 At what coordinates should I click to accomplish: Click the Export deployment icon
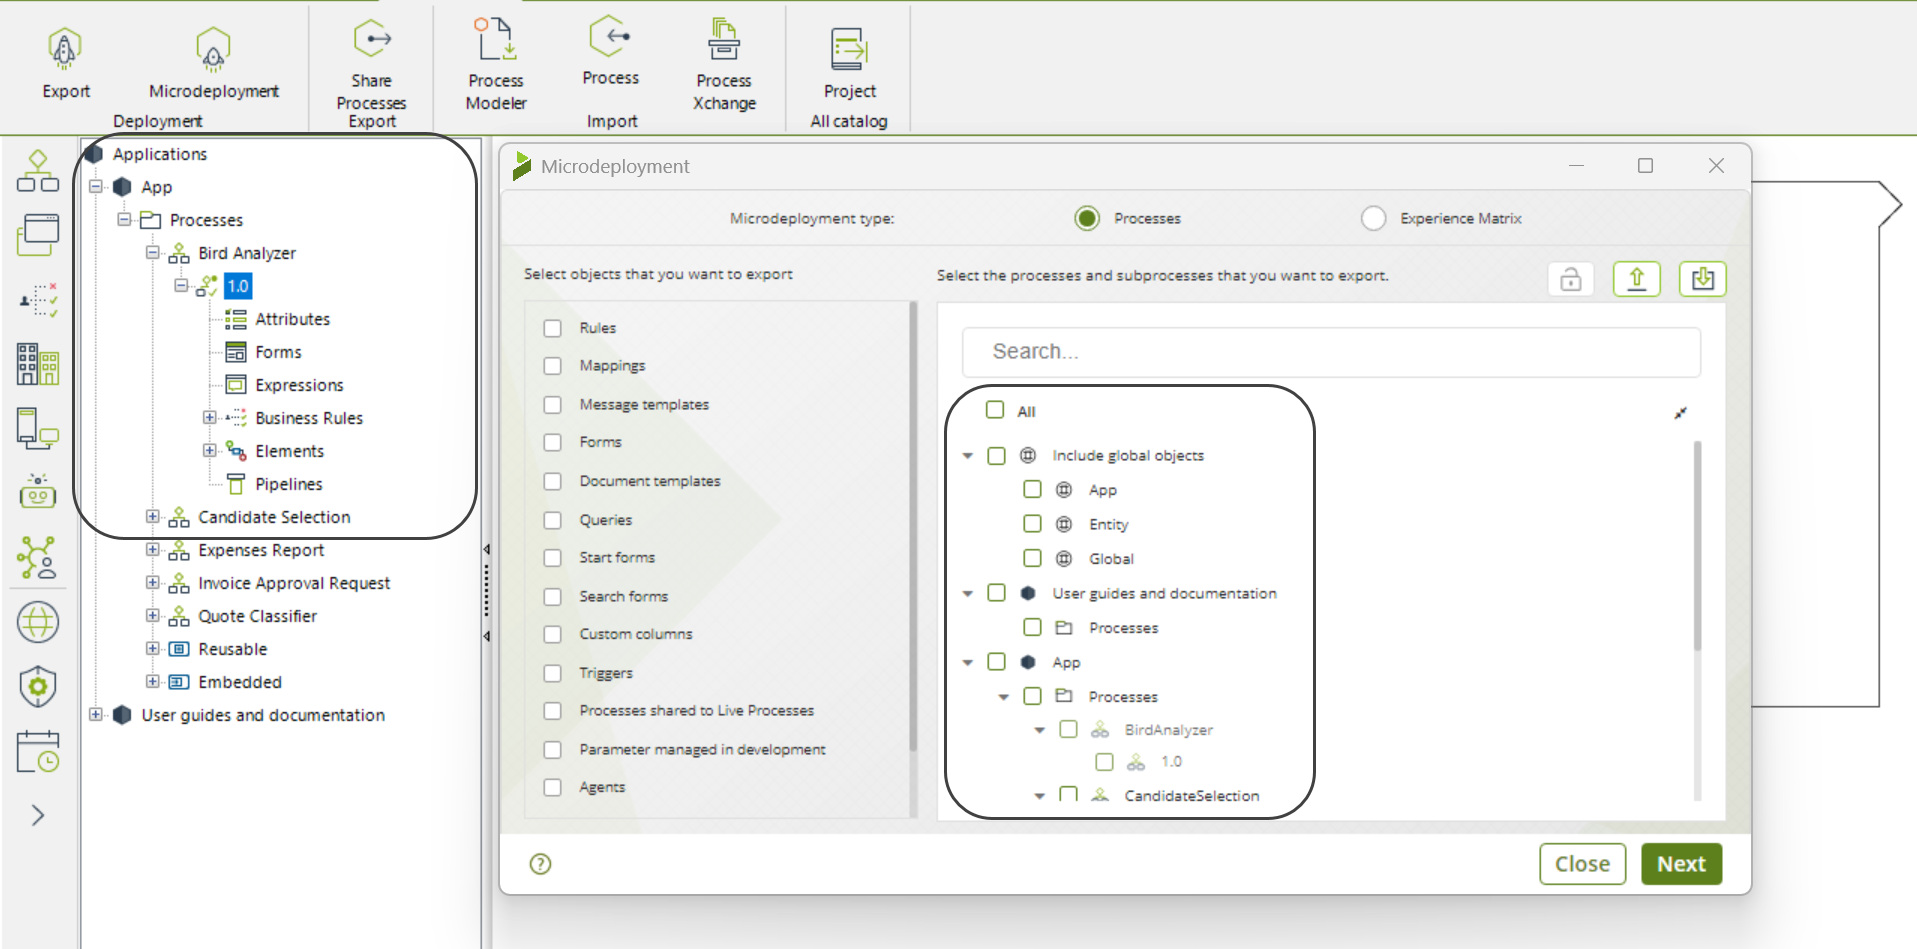pyautogui.click(x=65, y=50)
